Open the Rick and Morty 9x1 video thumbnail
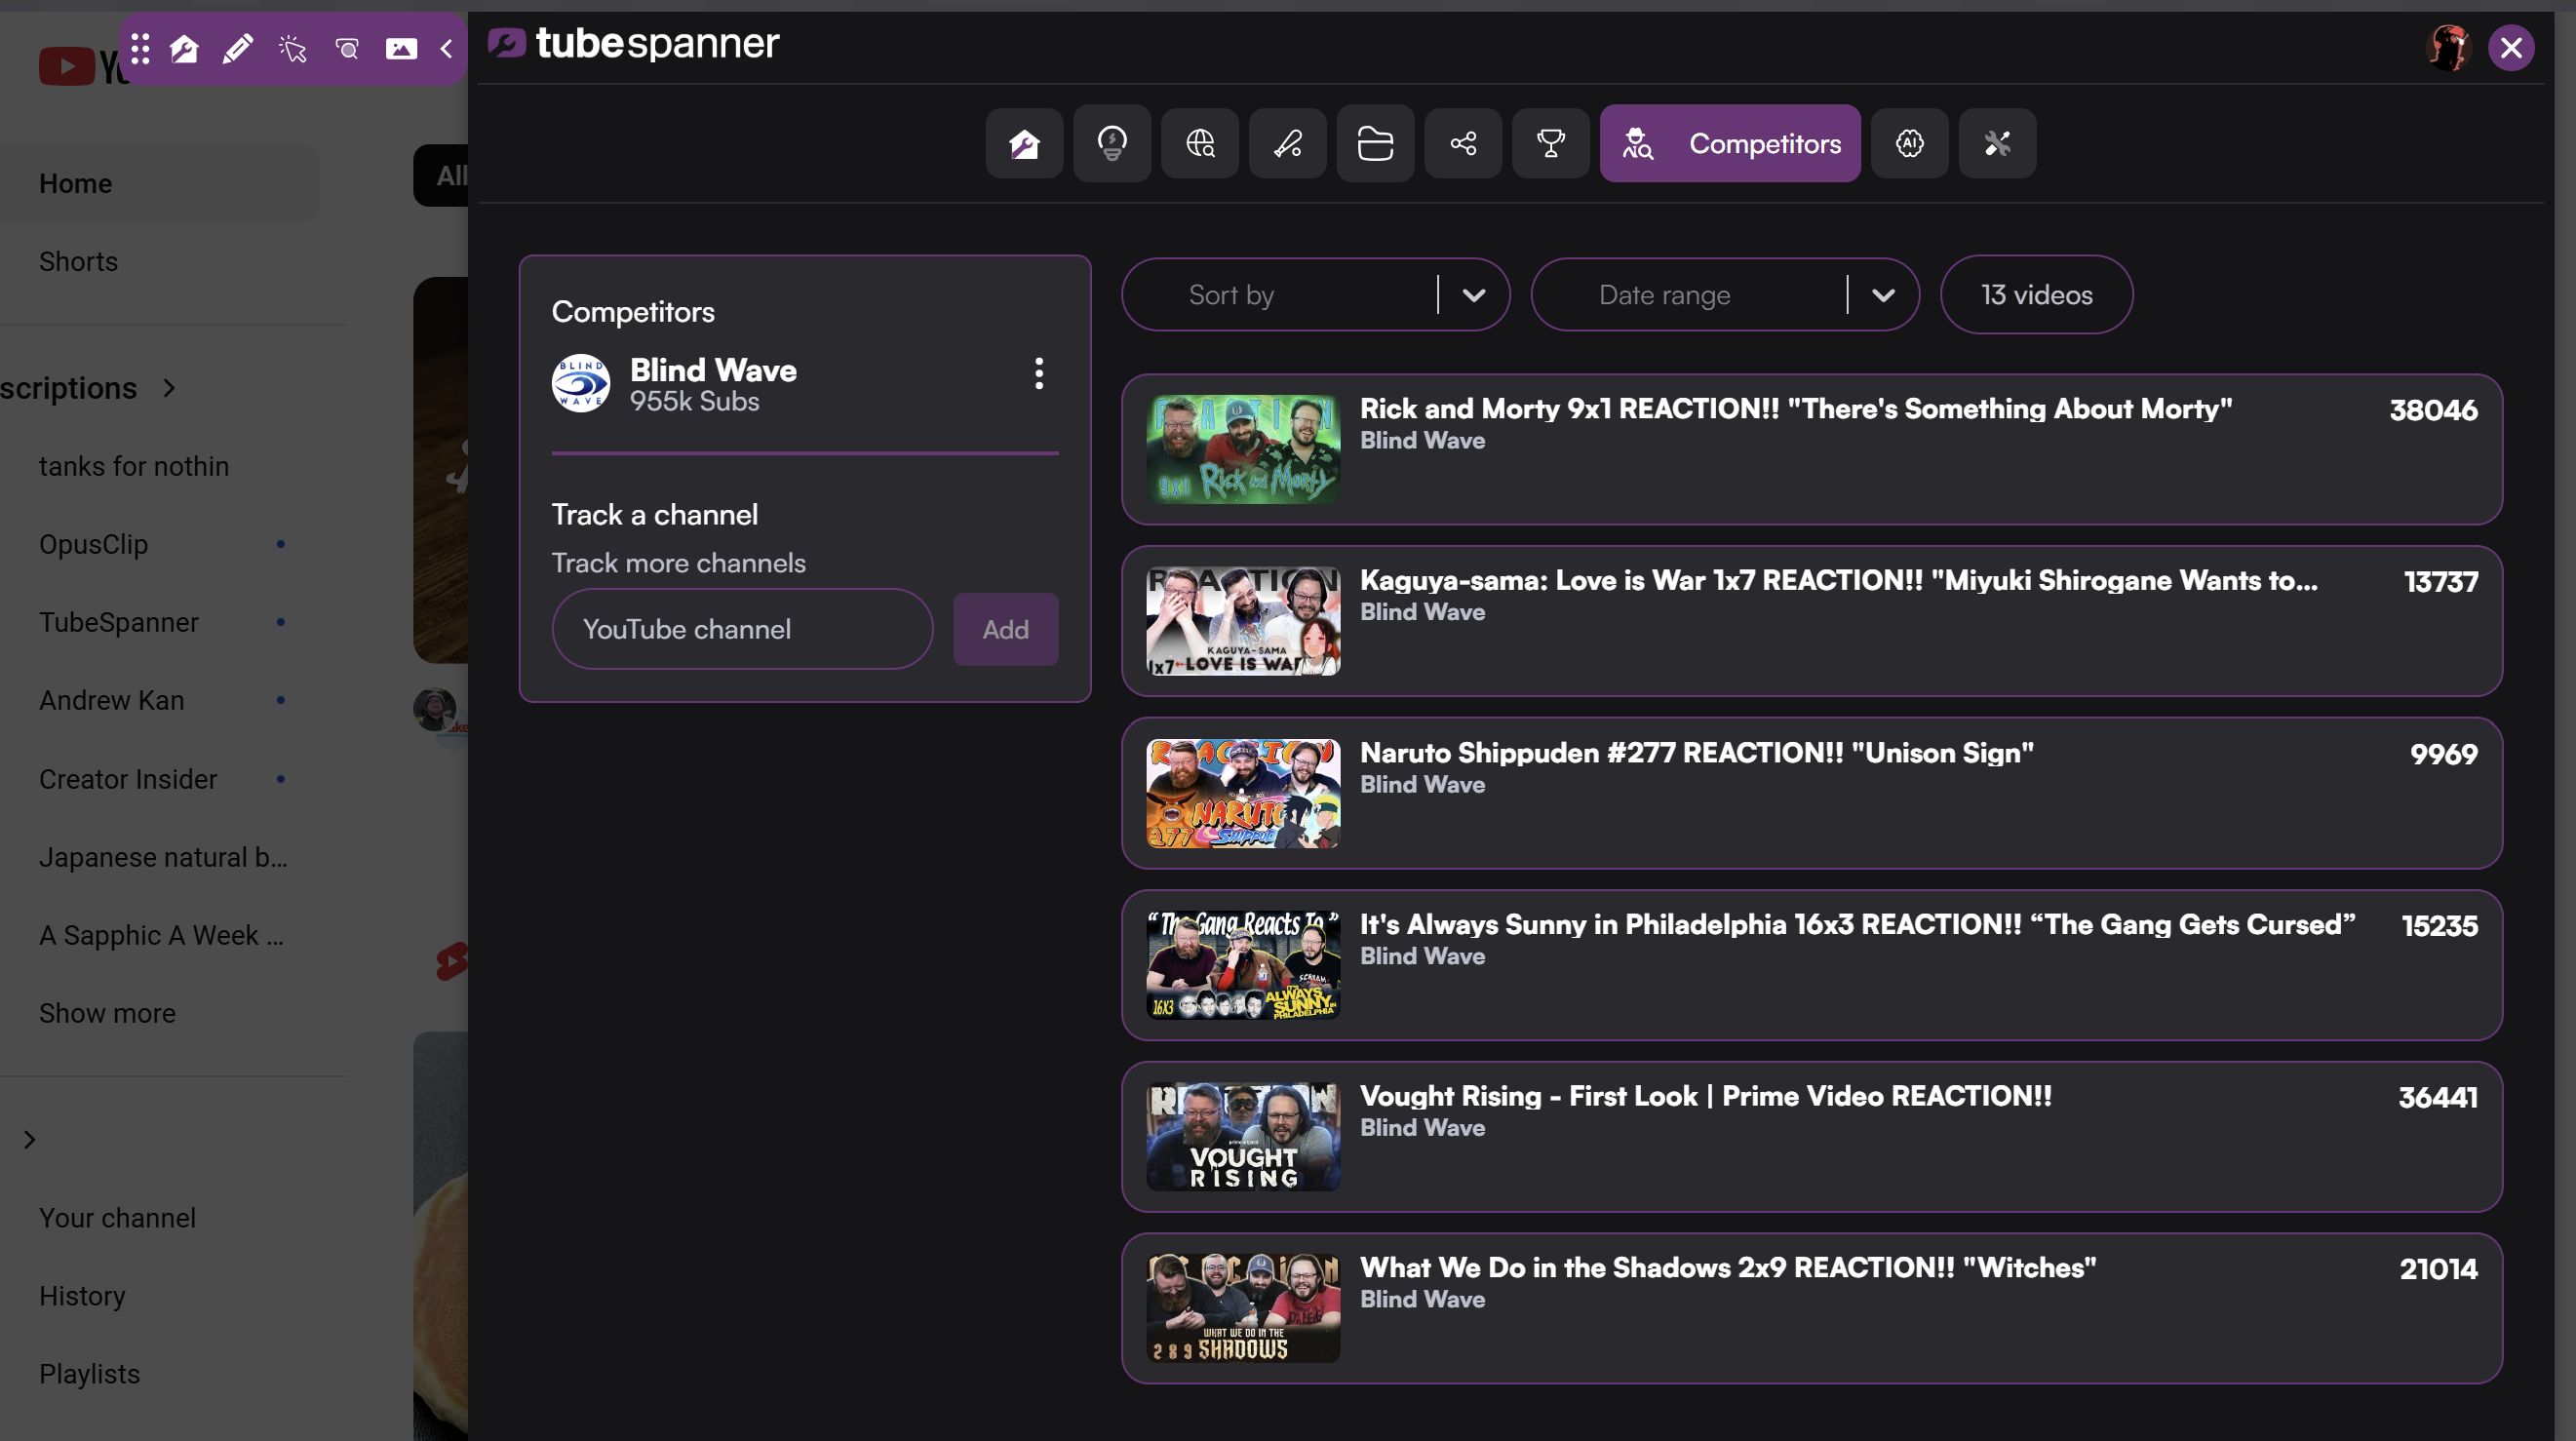2576x1441 pixels. [x=1244, y=449]
